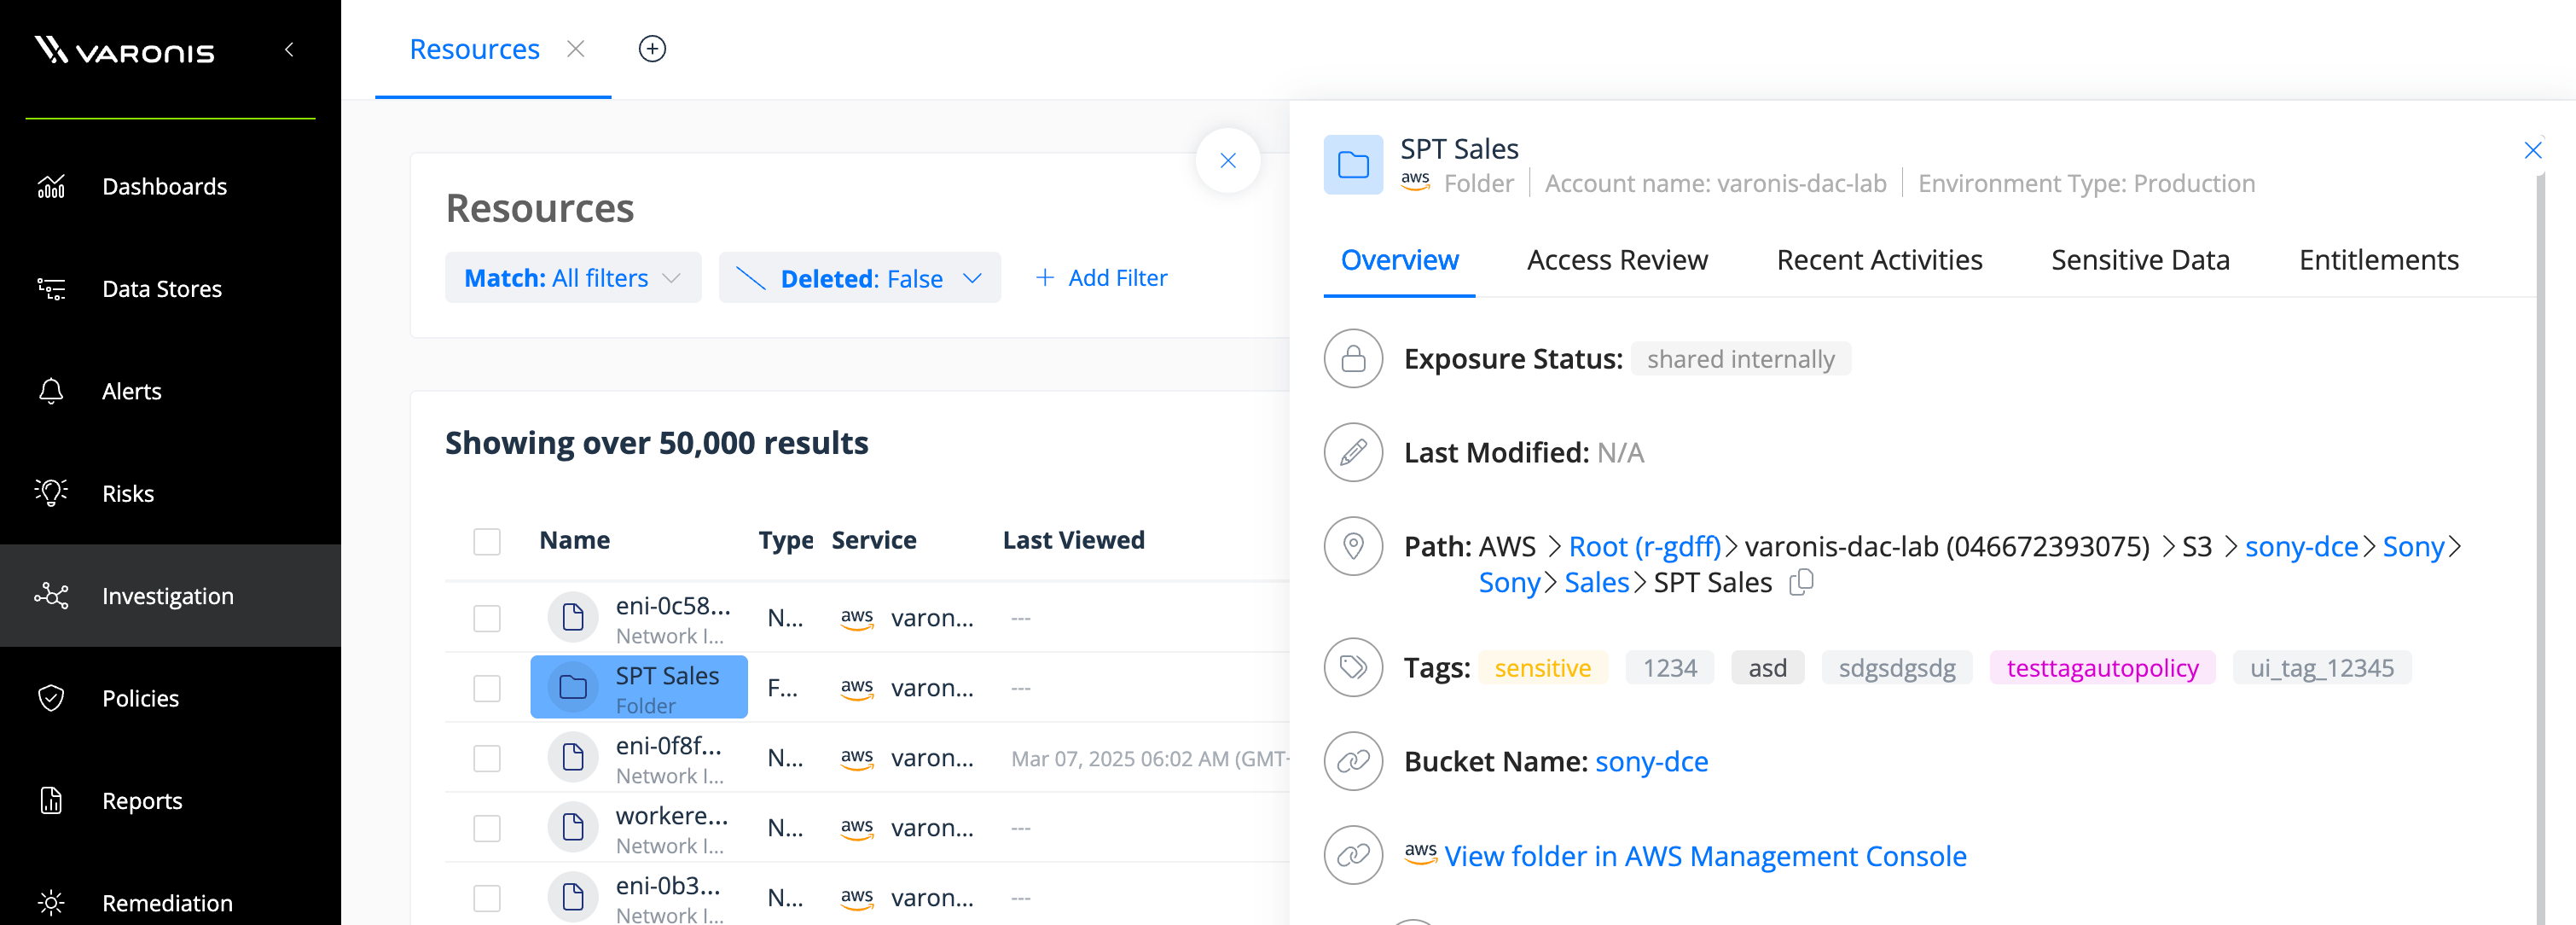Close the SPT Sales details panel
2576x925 pixels.
coord(2532,150)
